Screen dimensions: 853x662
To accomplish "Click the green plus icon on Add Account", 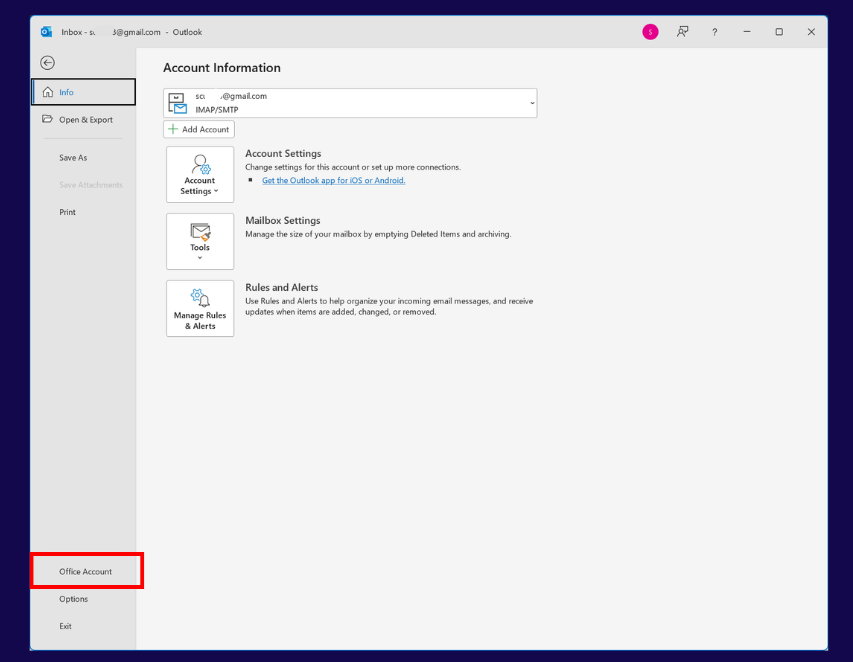I will pos(173,129).
